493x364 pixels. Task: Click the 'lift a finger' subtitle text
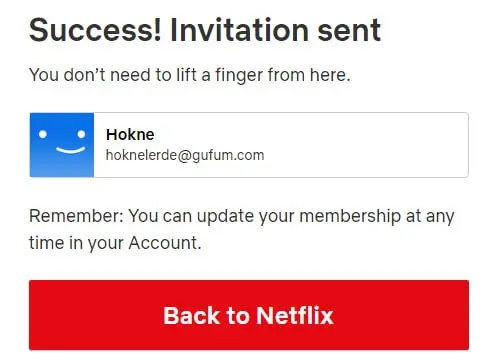pyautogui.click(x=190, y=75)
